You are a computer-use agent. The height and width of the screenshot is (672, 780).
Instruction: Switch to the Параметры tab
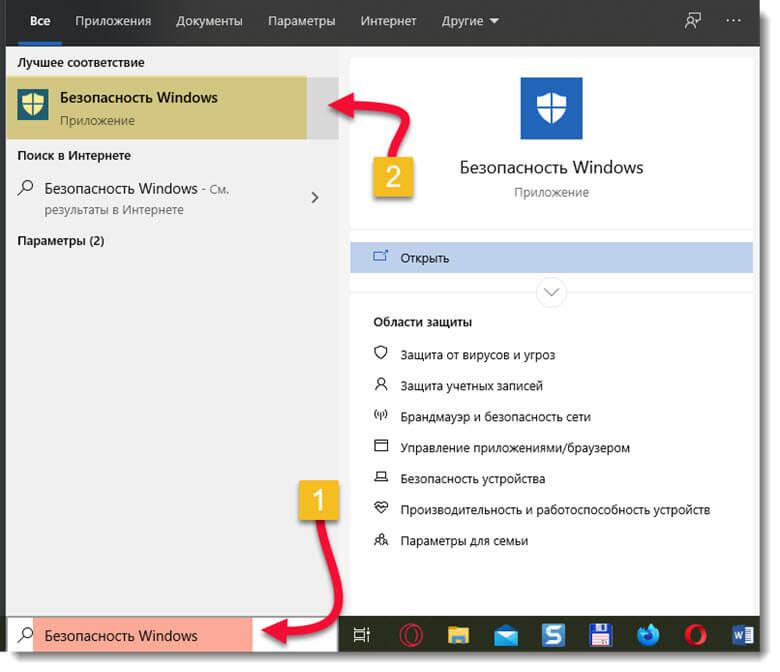[x=301, y=21]
